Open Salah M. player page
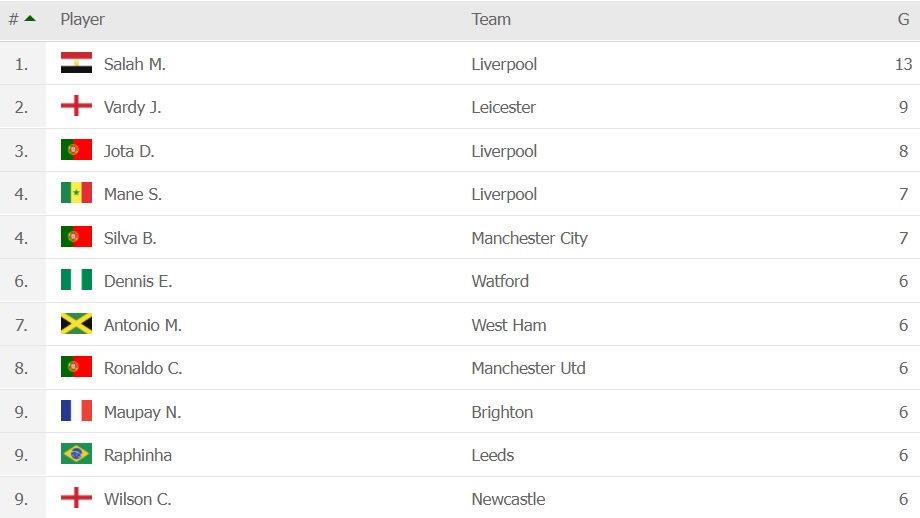 point(135,64)
